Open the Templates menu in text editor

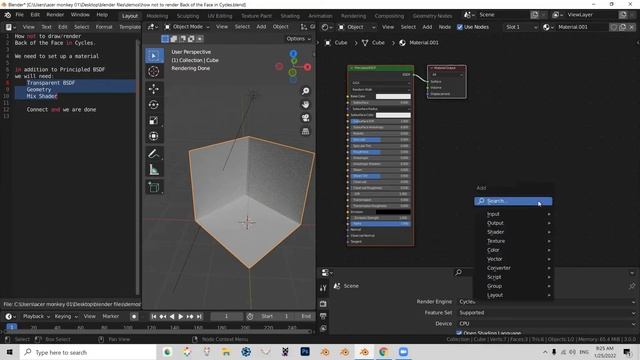click(x=130, y=27)
